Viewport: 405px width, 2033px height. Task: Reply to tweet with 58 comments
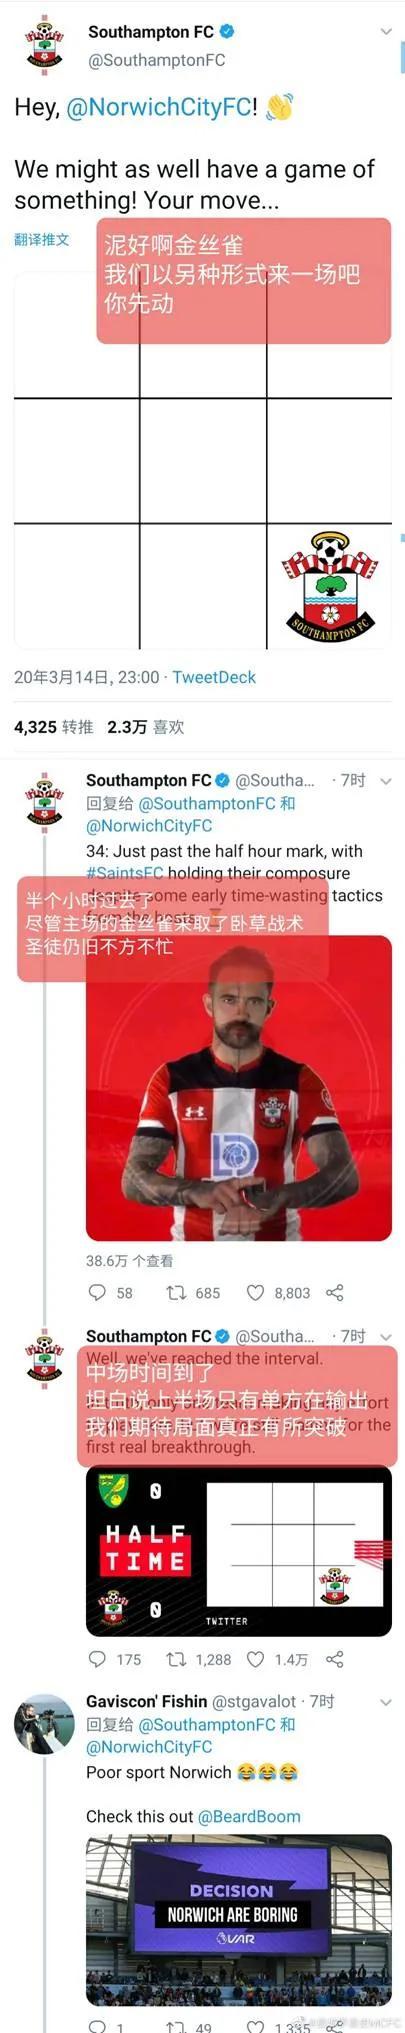click(97, 1293)
